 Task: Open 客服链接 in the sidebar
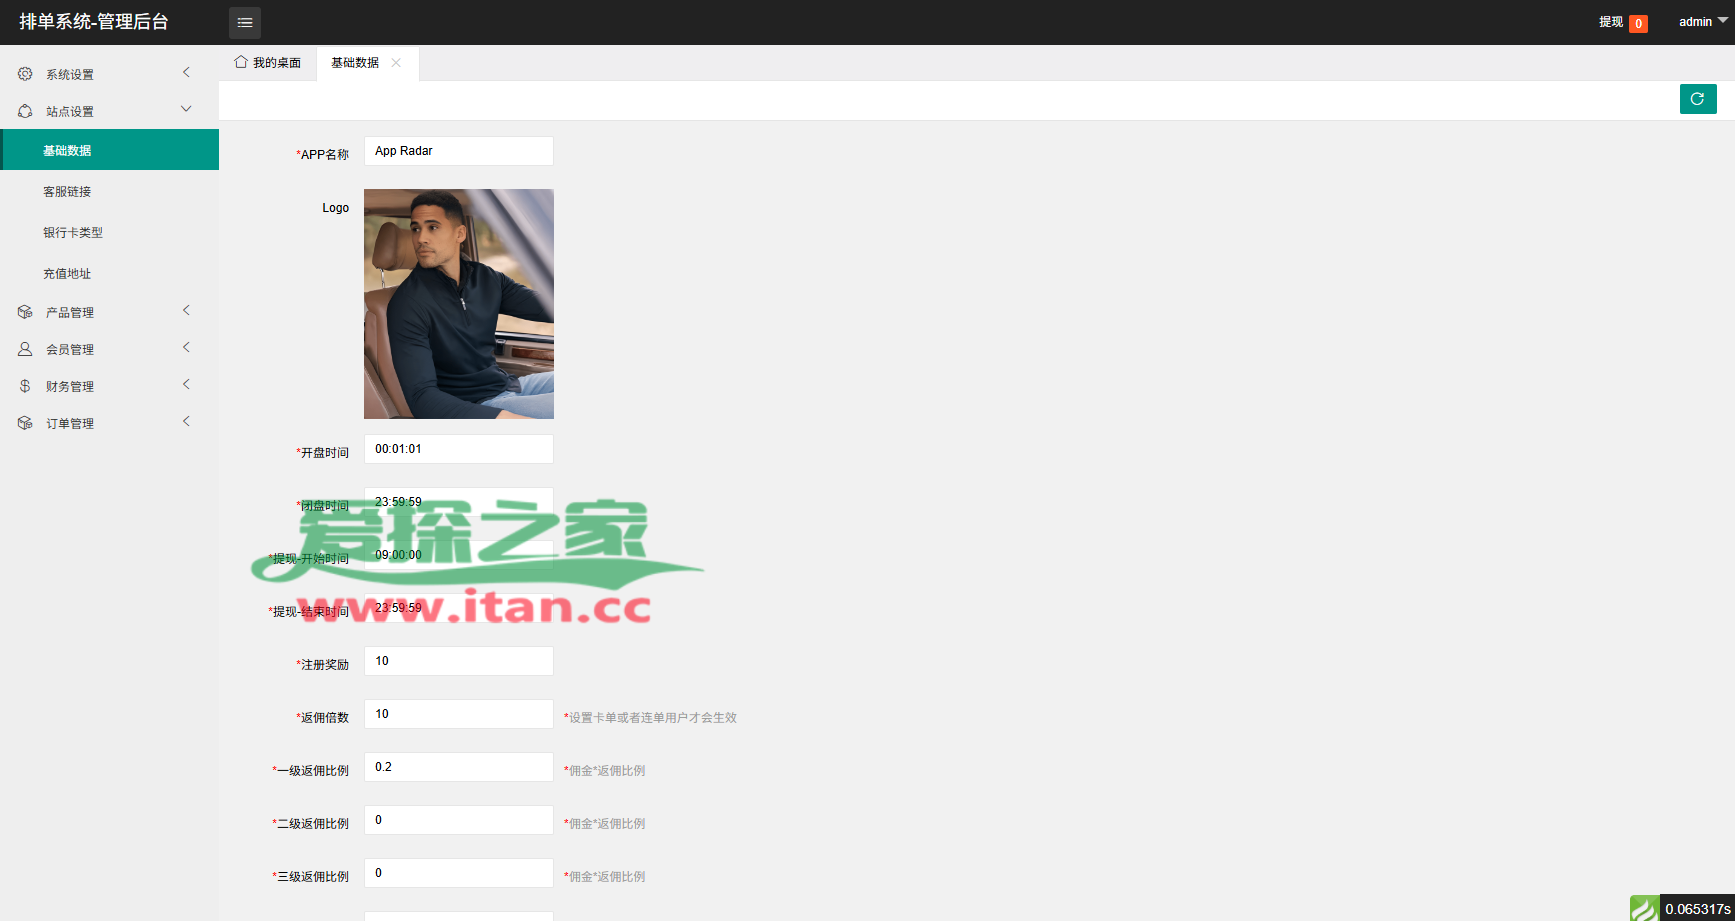tap(67, 192)
